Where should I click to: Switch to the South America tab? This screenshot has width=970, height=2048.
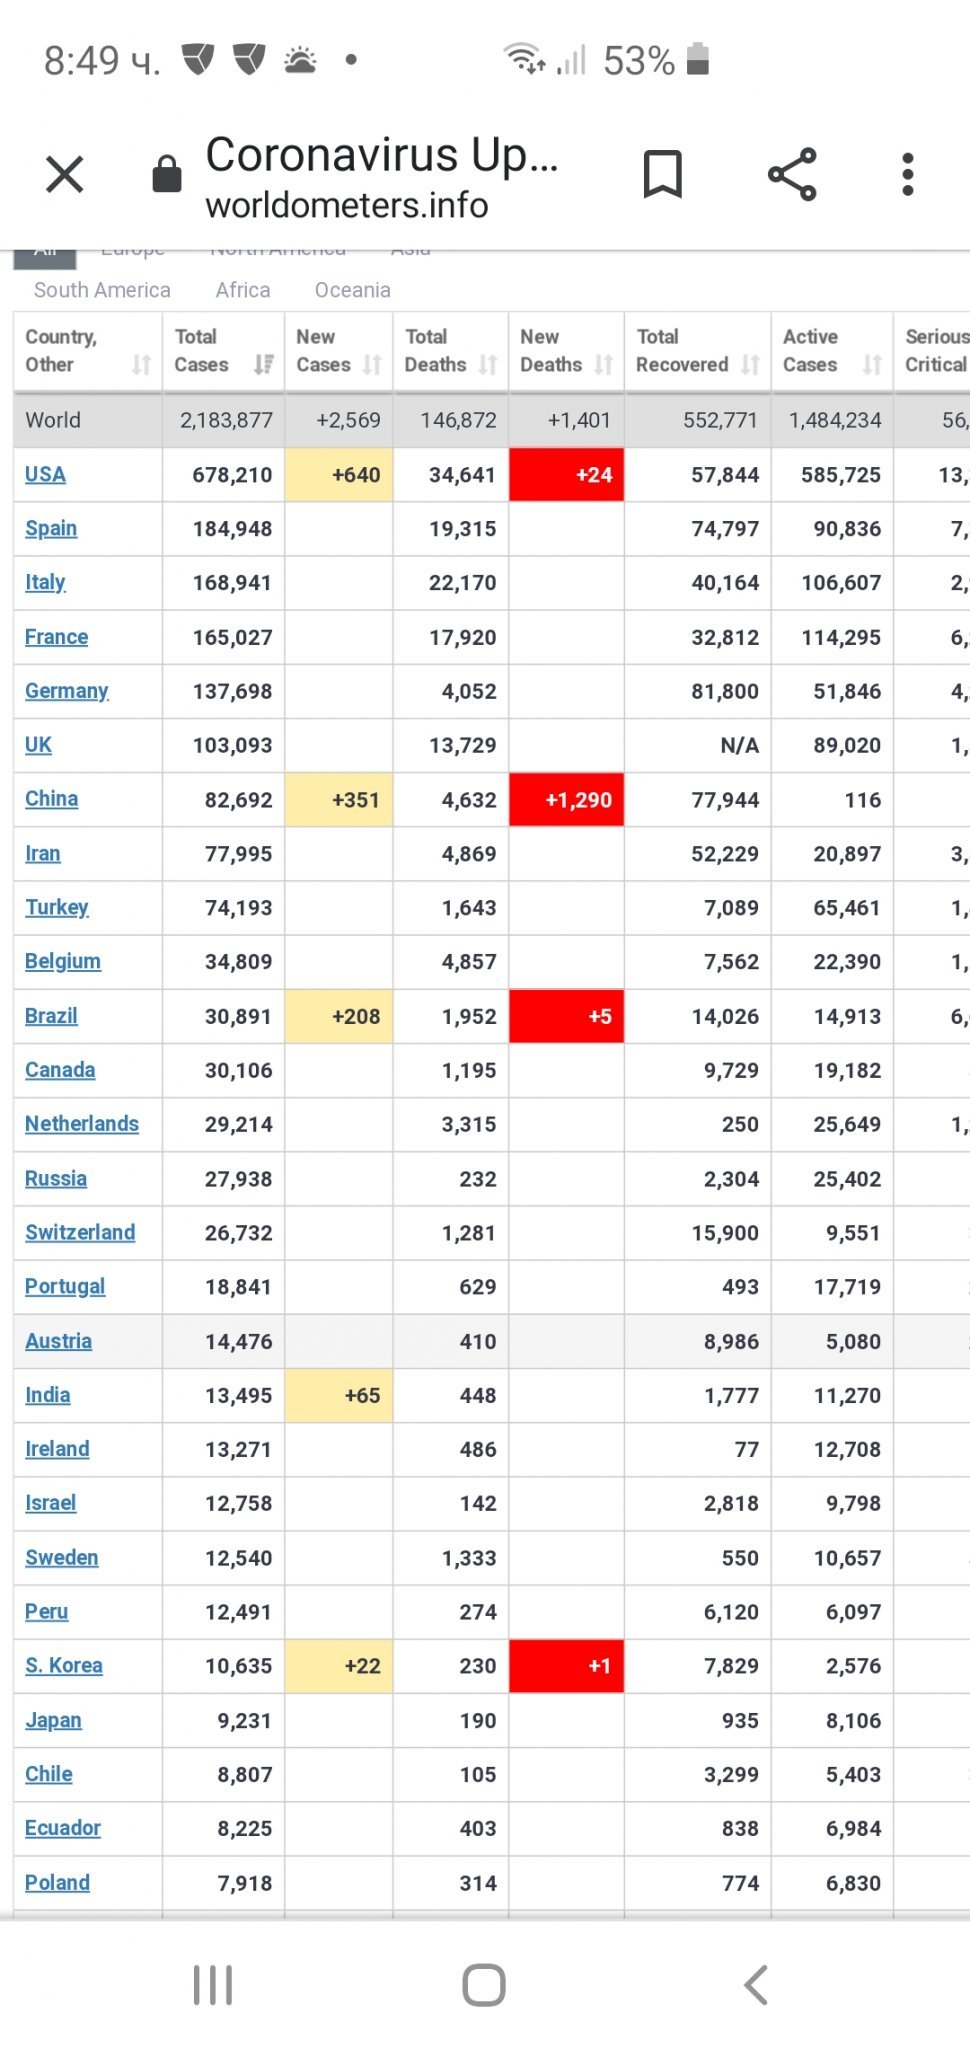click(x=102, y=290)
